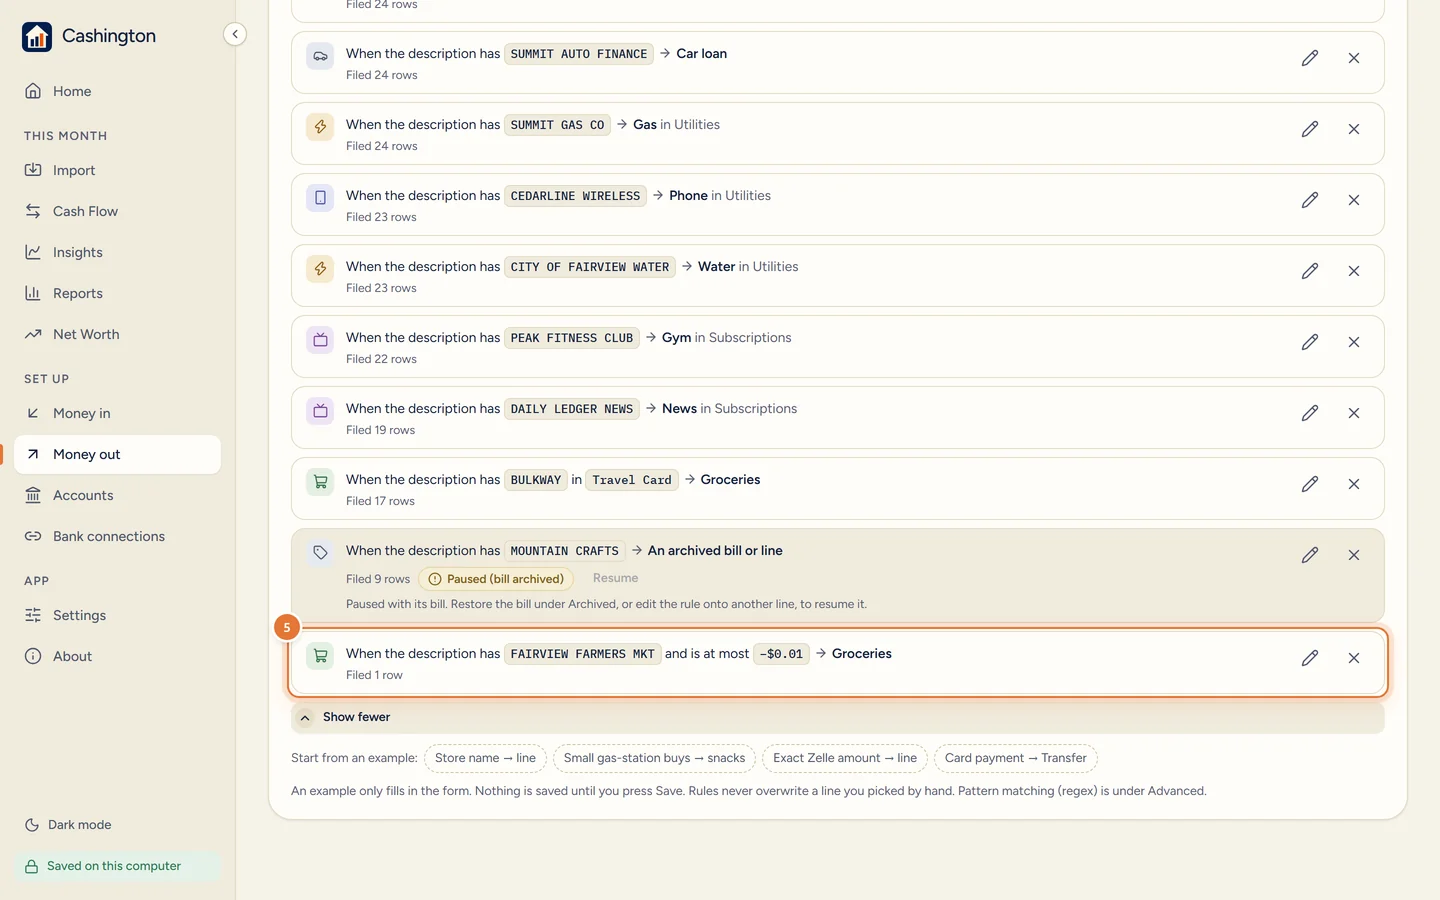
Task: Remove the SUMMIT GAS CO rule
Action: click(1354, 129)
